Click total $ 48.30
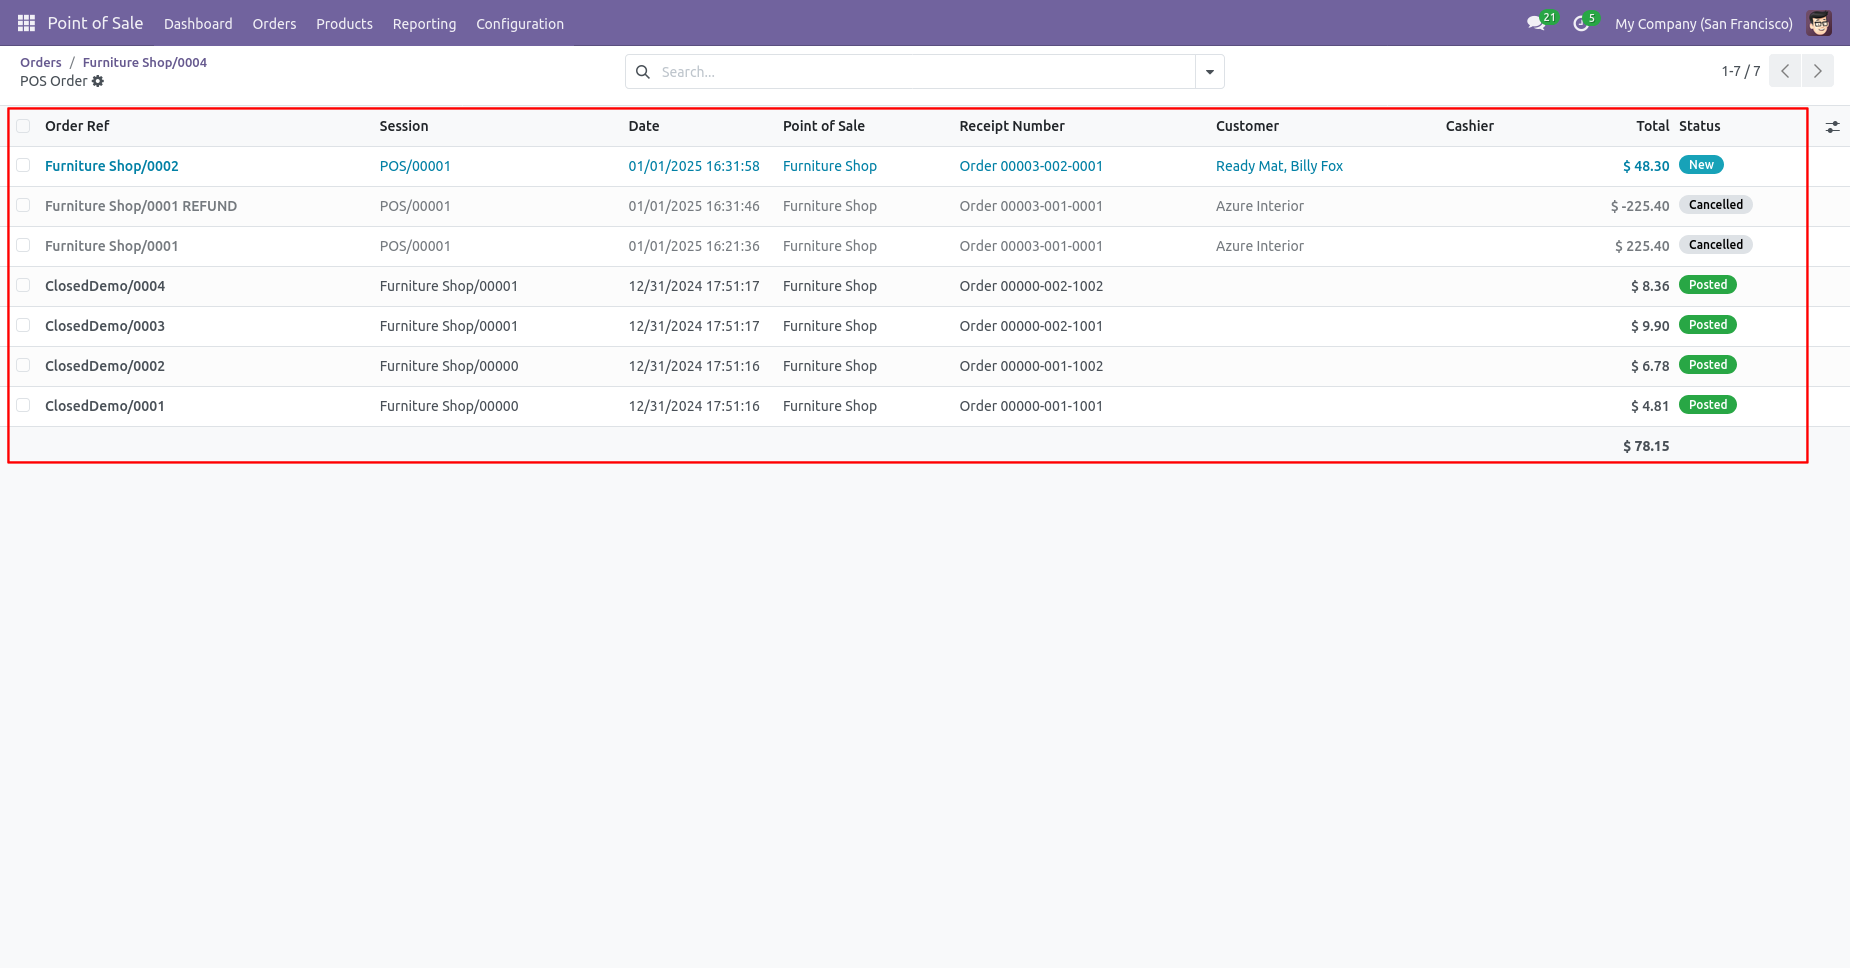This screenshot has height=968, width=1850. tap(1646, 166)
